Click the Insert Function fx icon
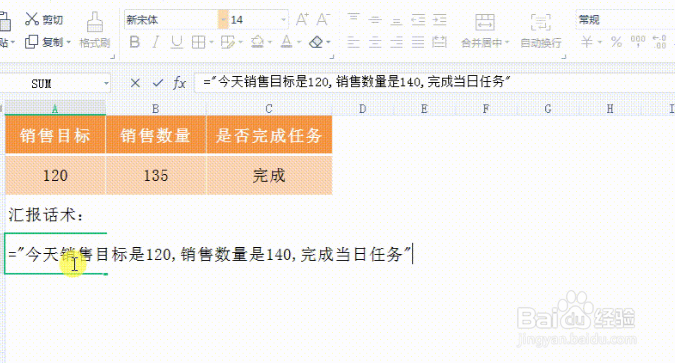This screenshot has height=363, width=675. [179, 83]
